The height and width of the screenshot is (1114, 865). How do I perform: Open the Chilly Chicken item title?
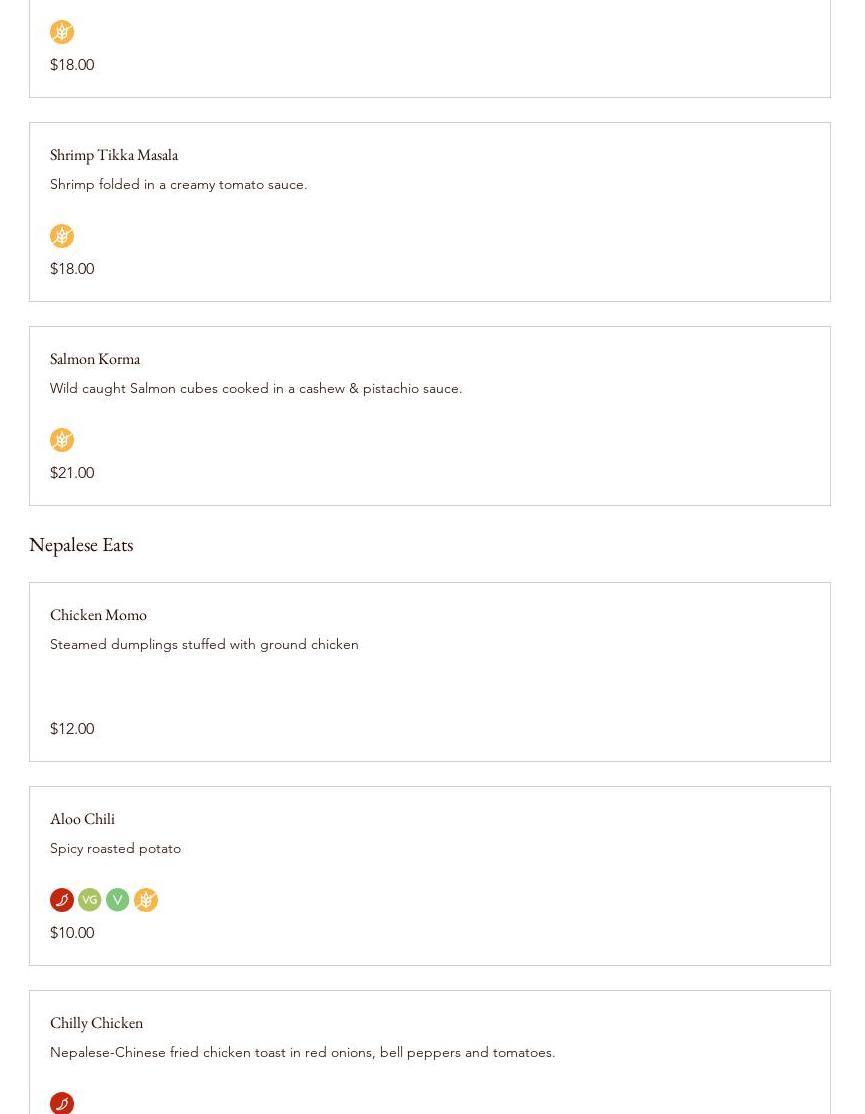pyautogui.click(x=97, y=1023)
